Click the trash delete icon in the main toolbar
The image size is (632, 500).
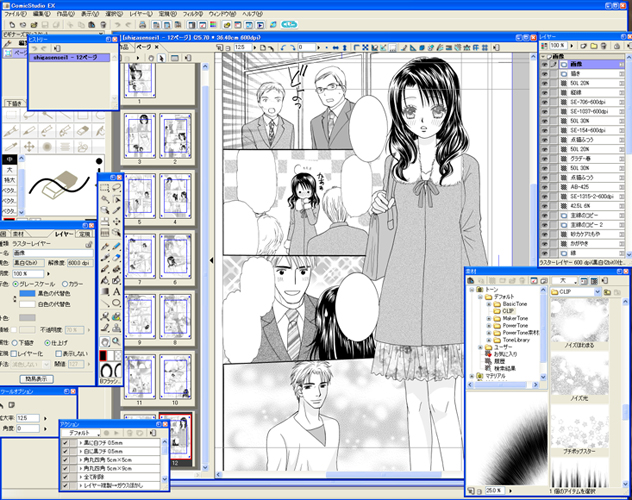103,25
